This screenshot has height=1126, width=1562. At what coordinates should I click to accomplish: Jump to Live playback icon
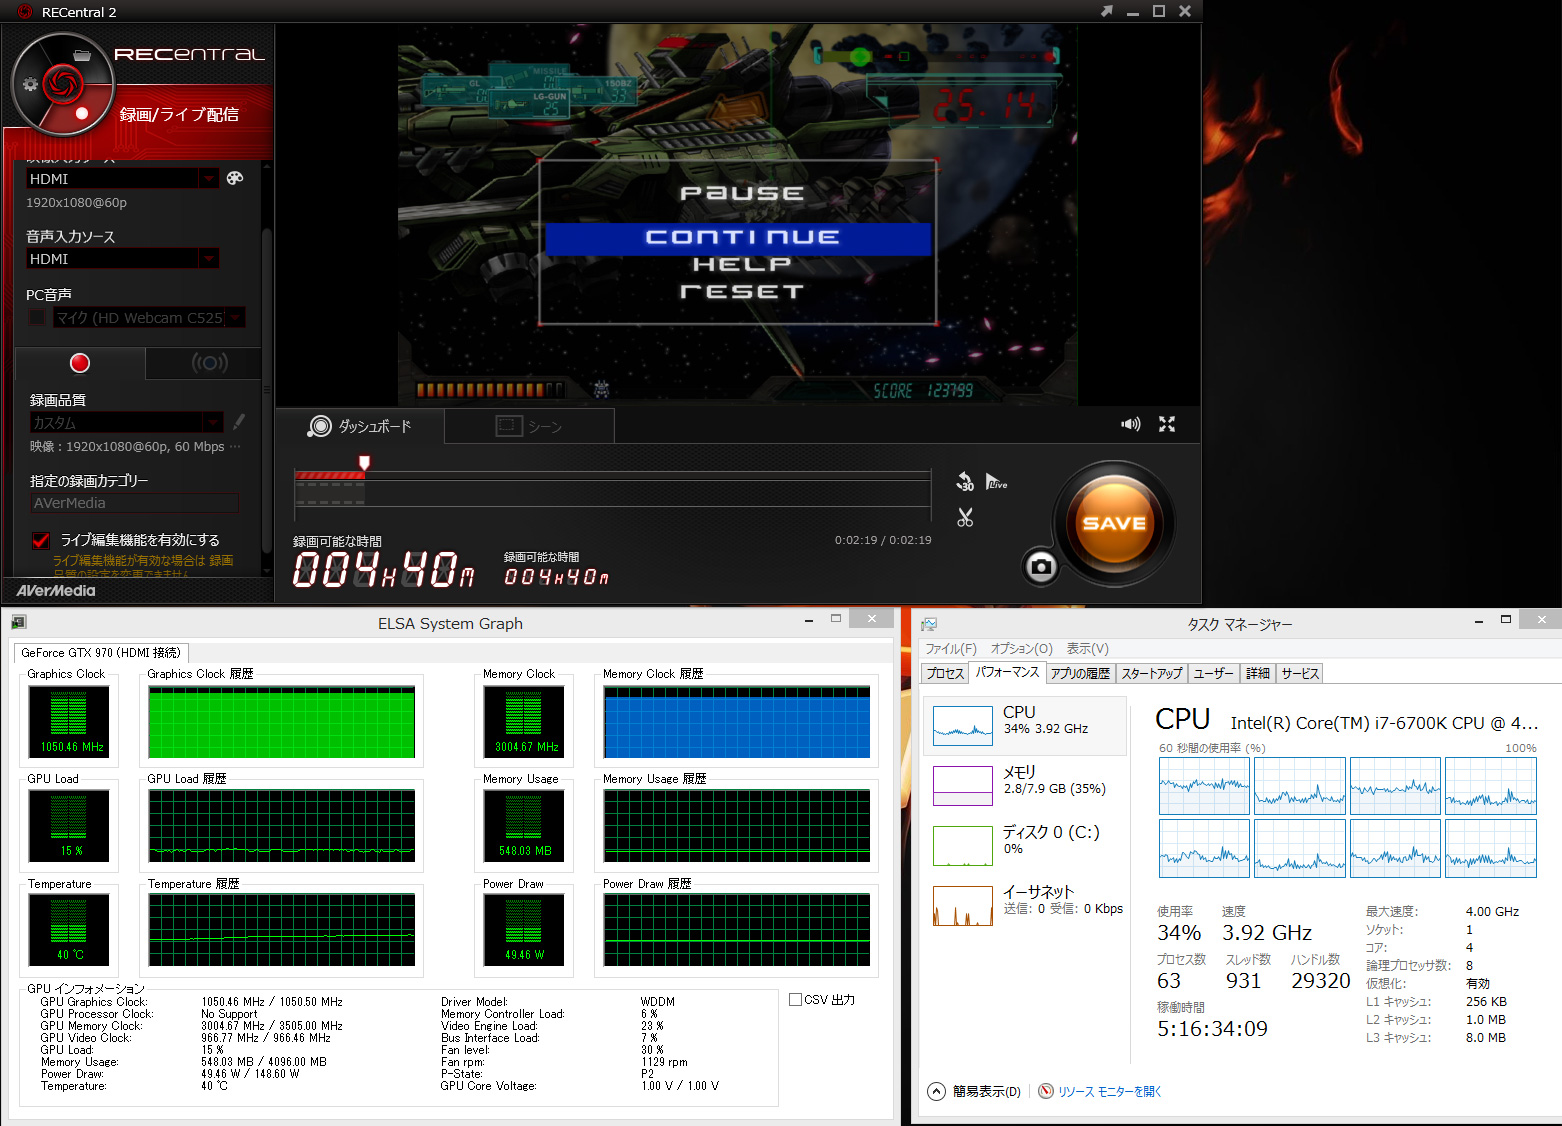(x=996, y=482)
